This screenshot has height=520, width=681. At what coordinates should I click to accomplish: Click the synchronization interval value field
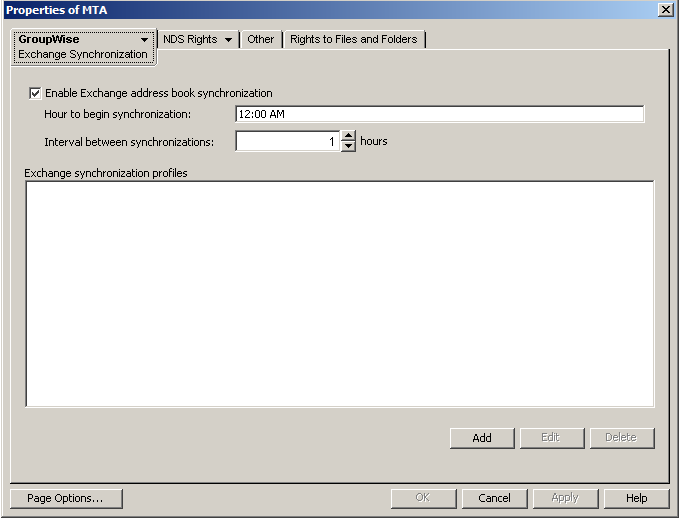(x=288, y=141)
